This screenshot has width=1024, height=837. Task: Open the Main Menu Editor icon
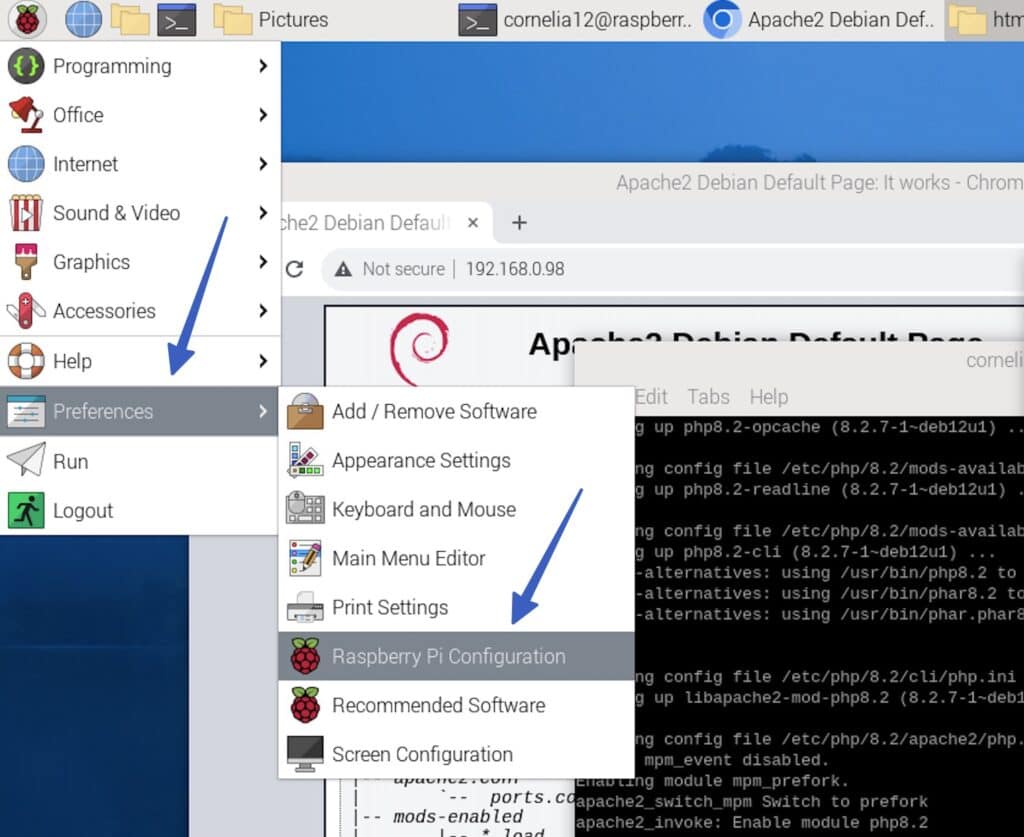pyautogui.click(x=305, y=558)
